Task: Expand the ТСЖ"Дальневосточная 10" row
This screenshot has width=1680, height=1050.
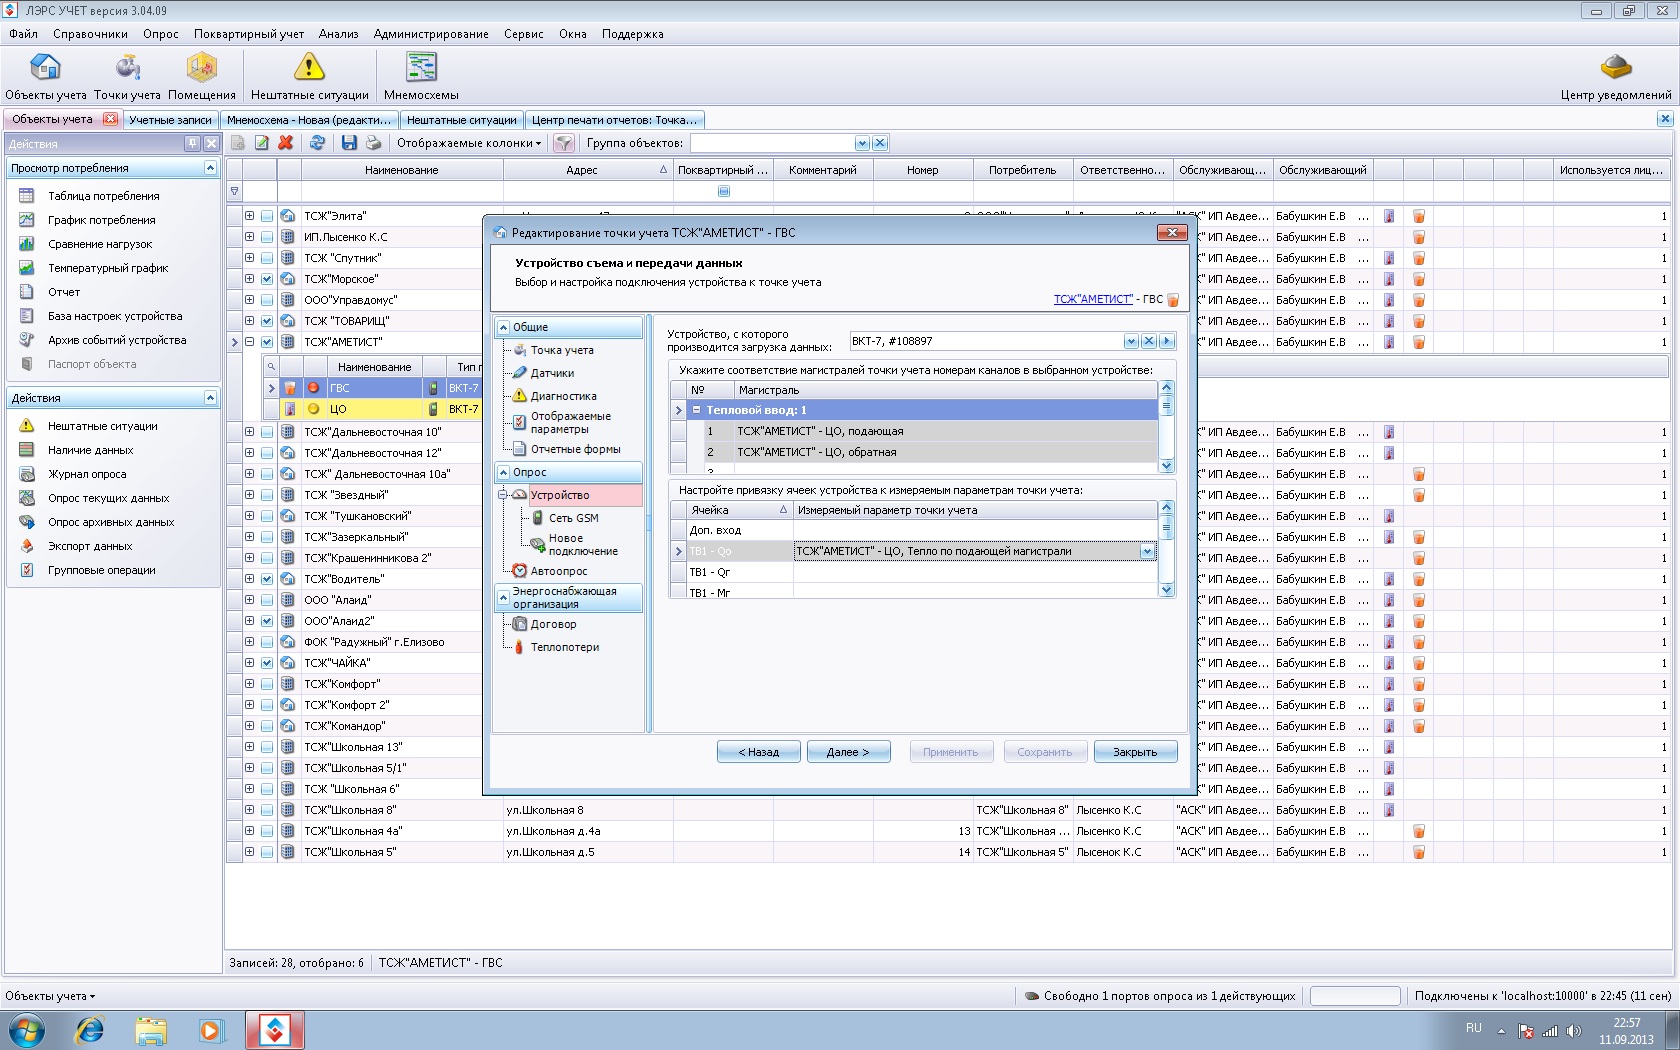Action: coord(249,432)
